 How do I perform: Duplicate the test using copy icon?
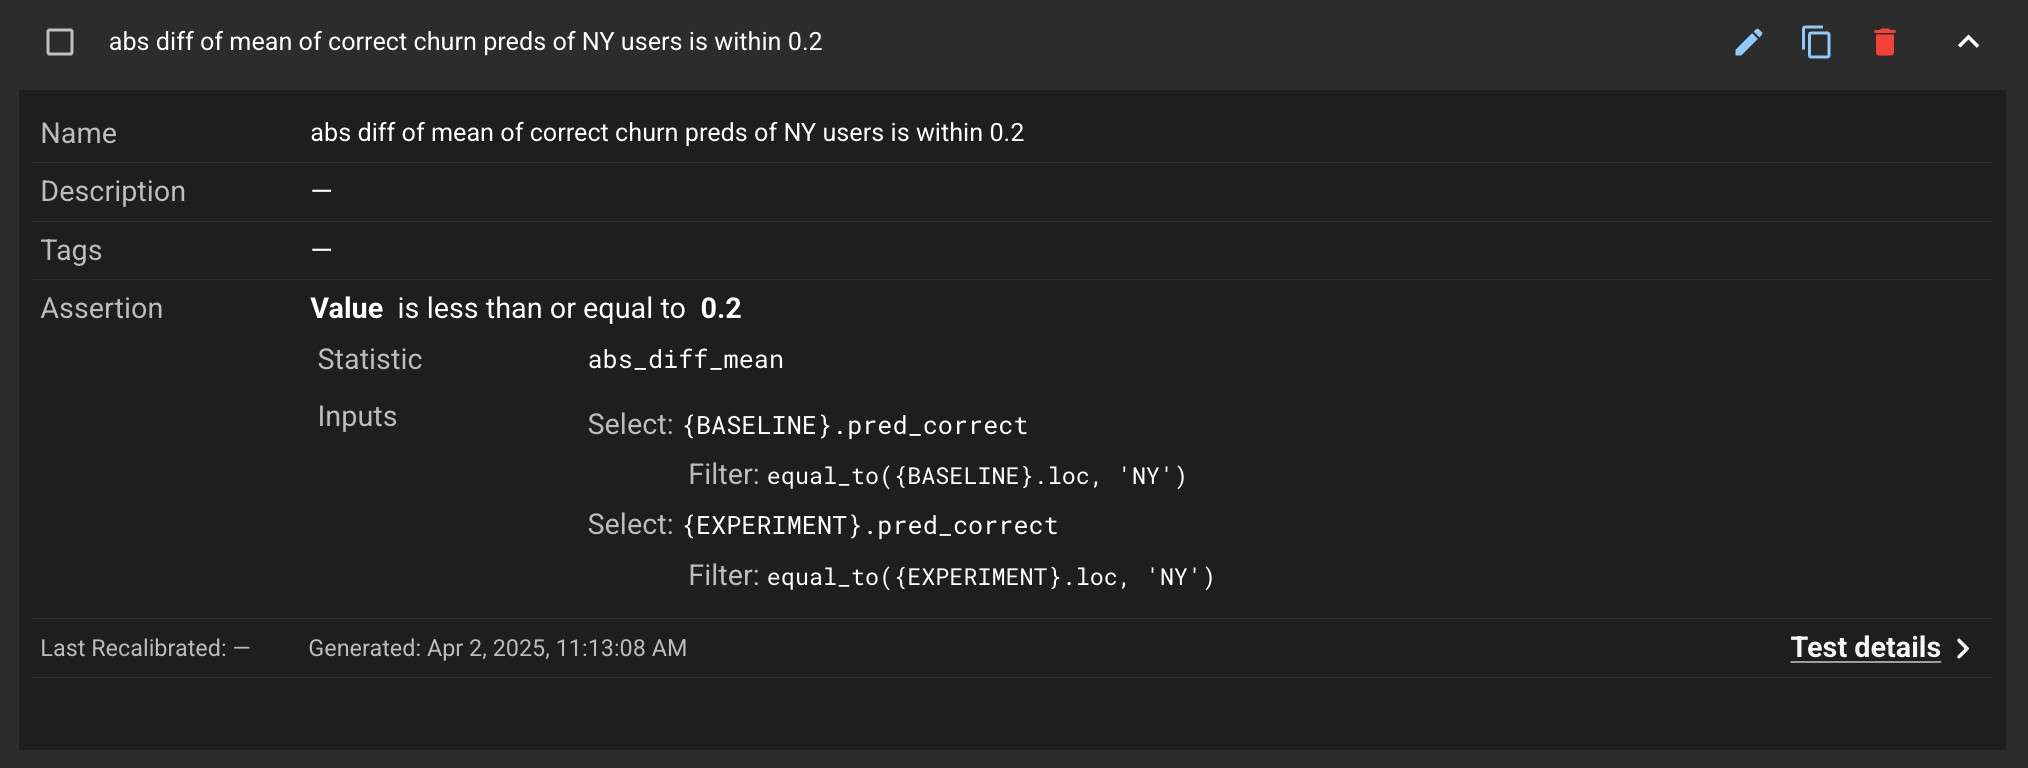coord(1816,42)
